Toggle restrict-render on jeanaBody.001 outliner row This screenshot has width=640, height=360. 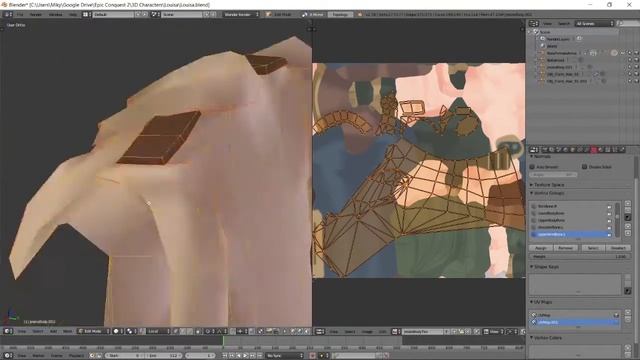[x=636, y=67]
